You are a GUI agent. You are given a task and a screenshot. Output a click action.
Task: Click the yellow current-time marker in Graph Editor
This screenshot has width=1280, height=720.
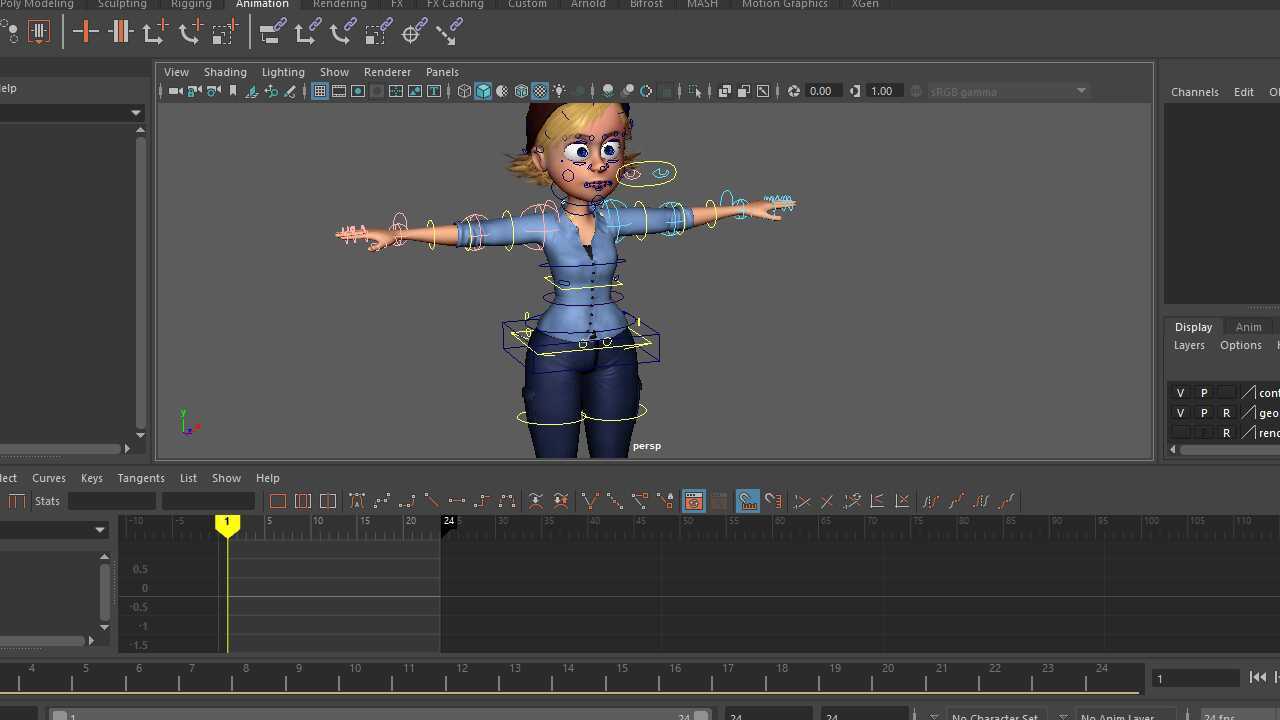click(x=227, y=524)
